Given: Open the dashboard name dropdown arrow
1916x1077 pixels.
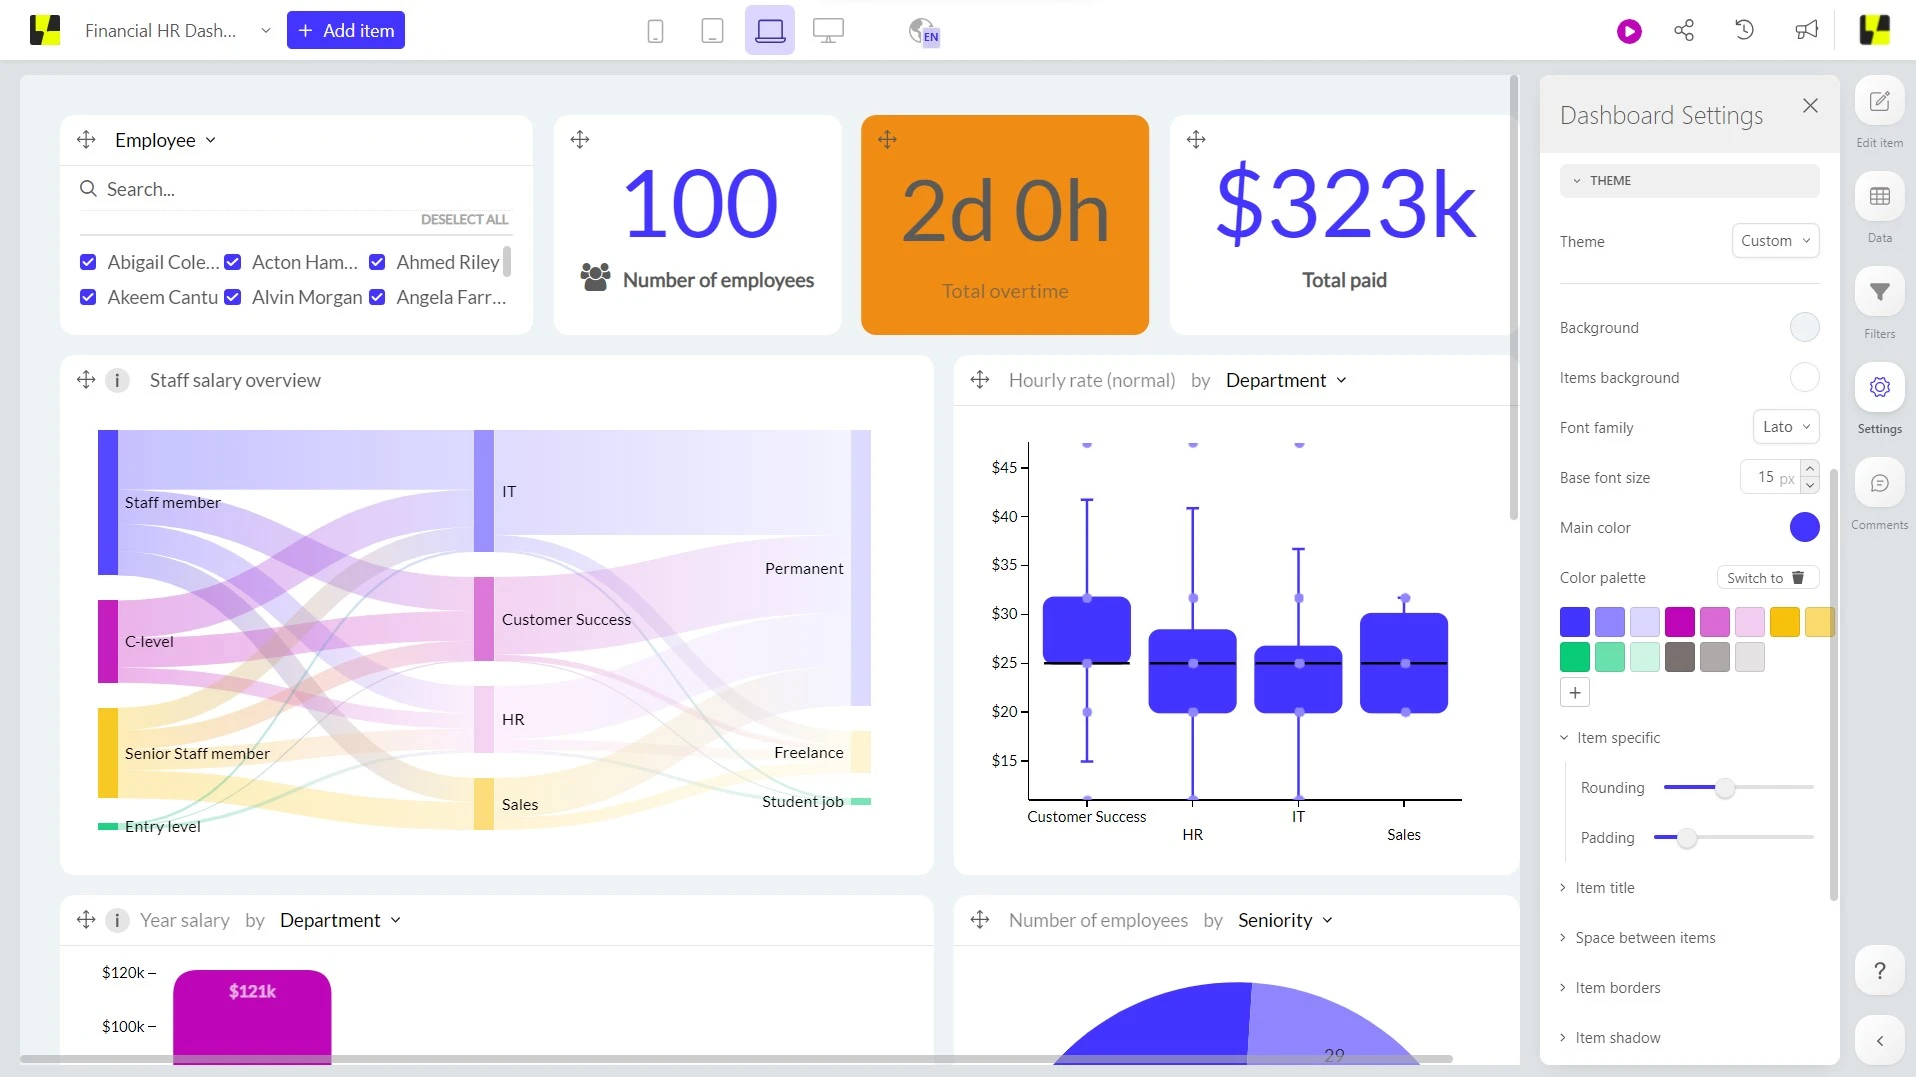Looking at the screenshot, I should 265,31.
